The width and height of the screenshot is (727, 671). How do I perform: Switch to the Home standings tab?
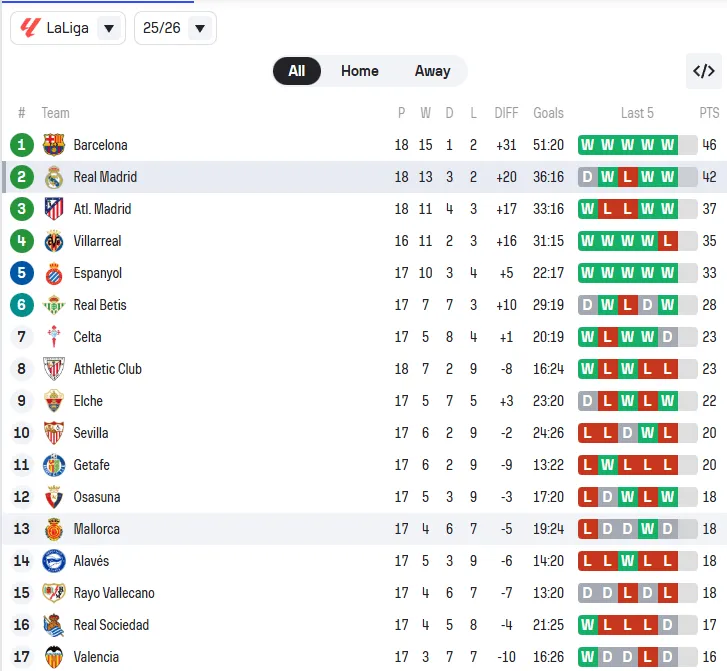click(x=359, y=71)
